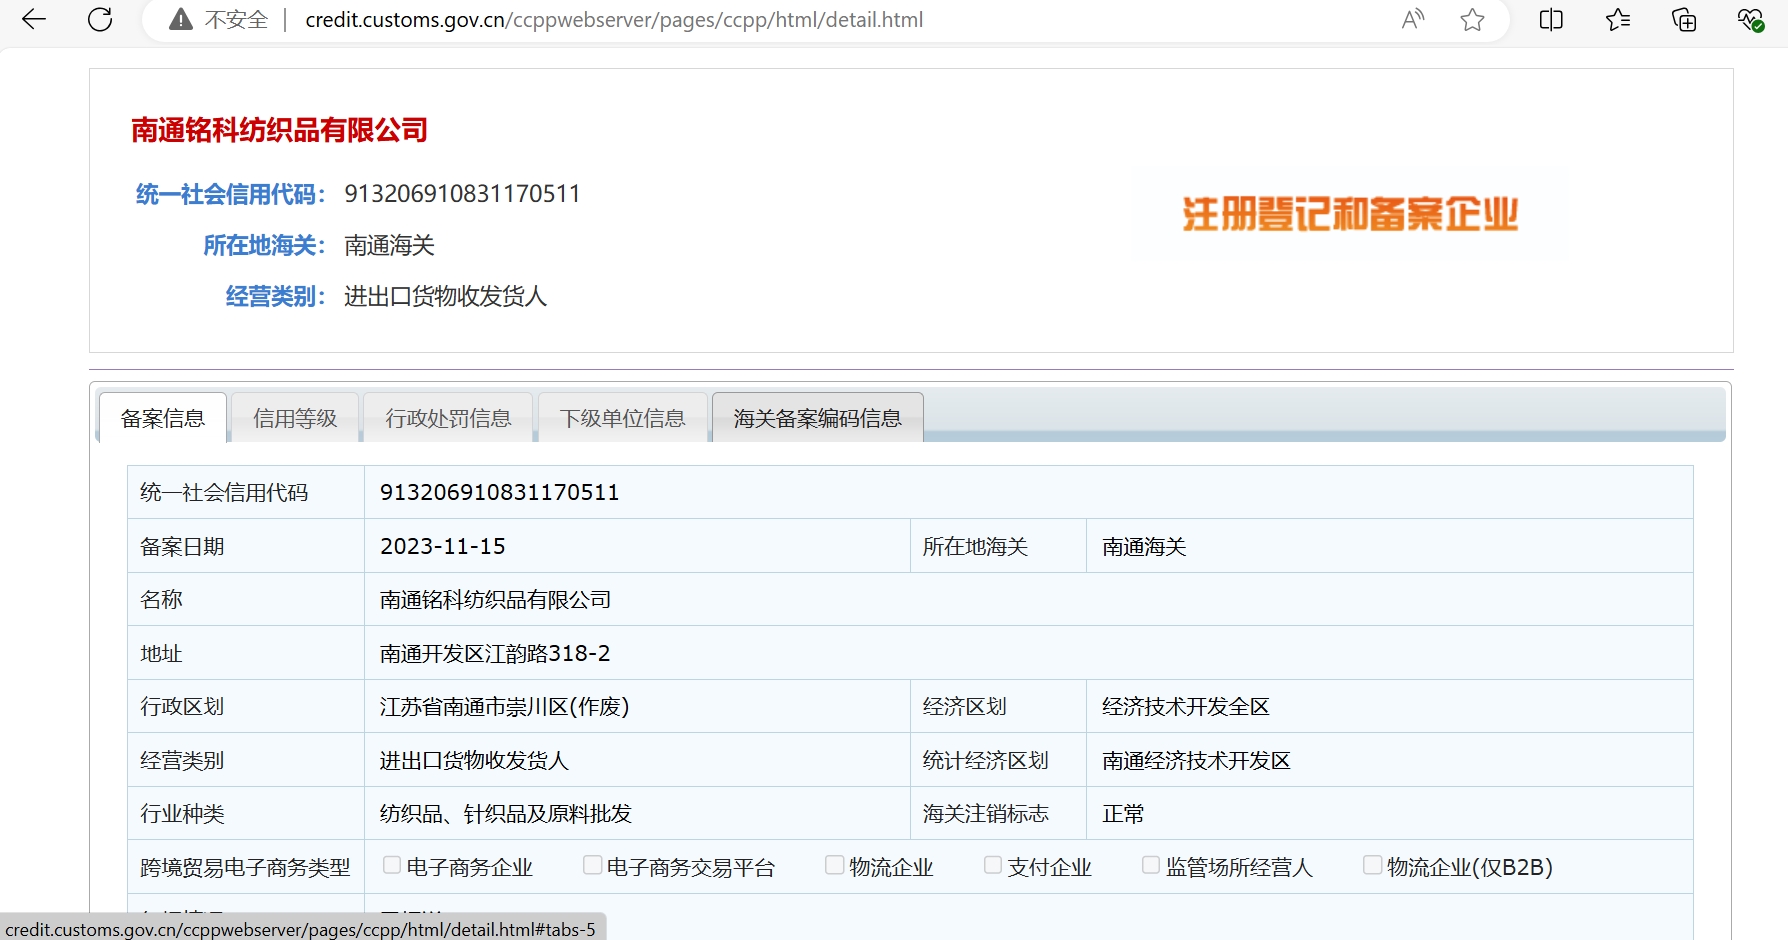Screen dimensions: 1788x940
Task: Click the 注册登记和备案企业 banner image
Action: [1350, 214]
